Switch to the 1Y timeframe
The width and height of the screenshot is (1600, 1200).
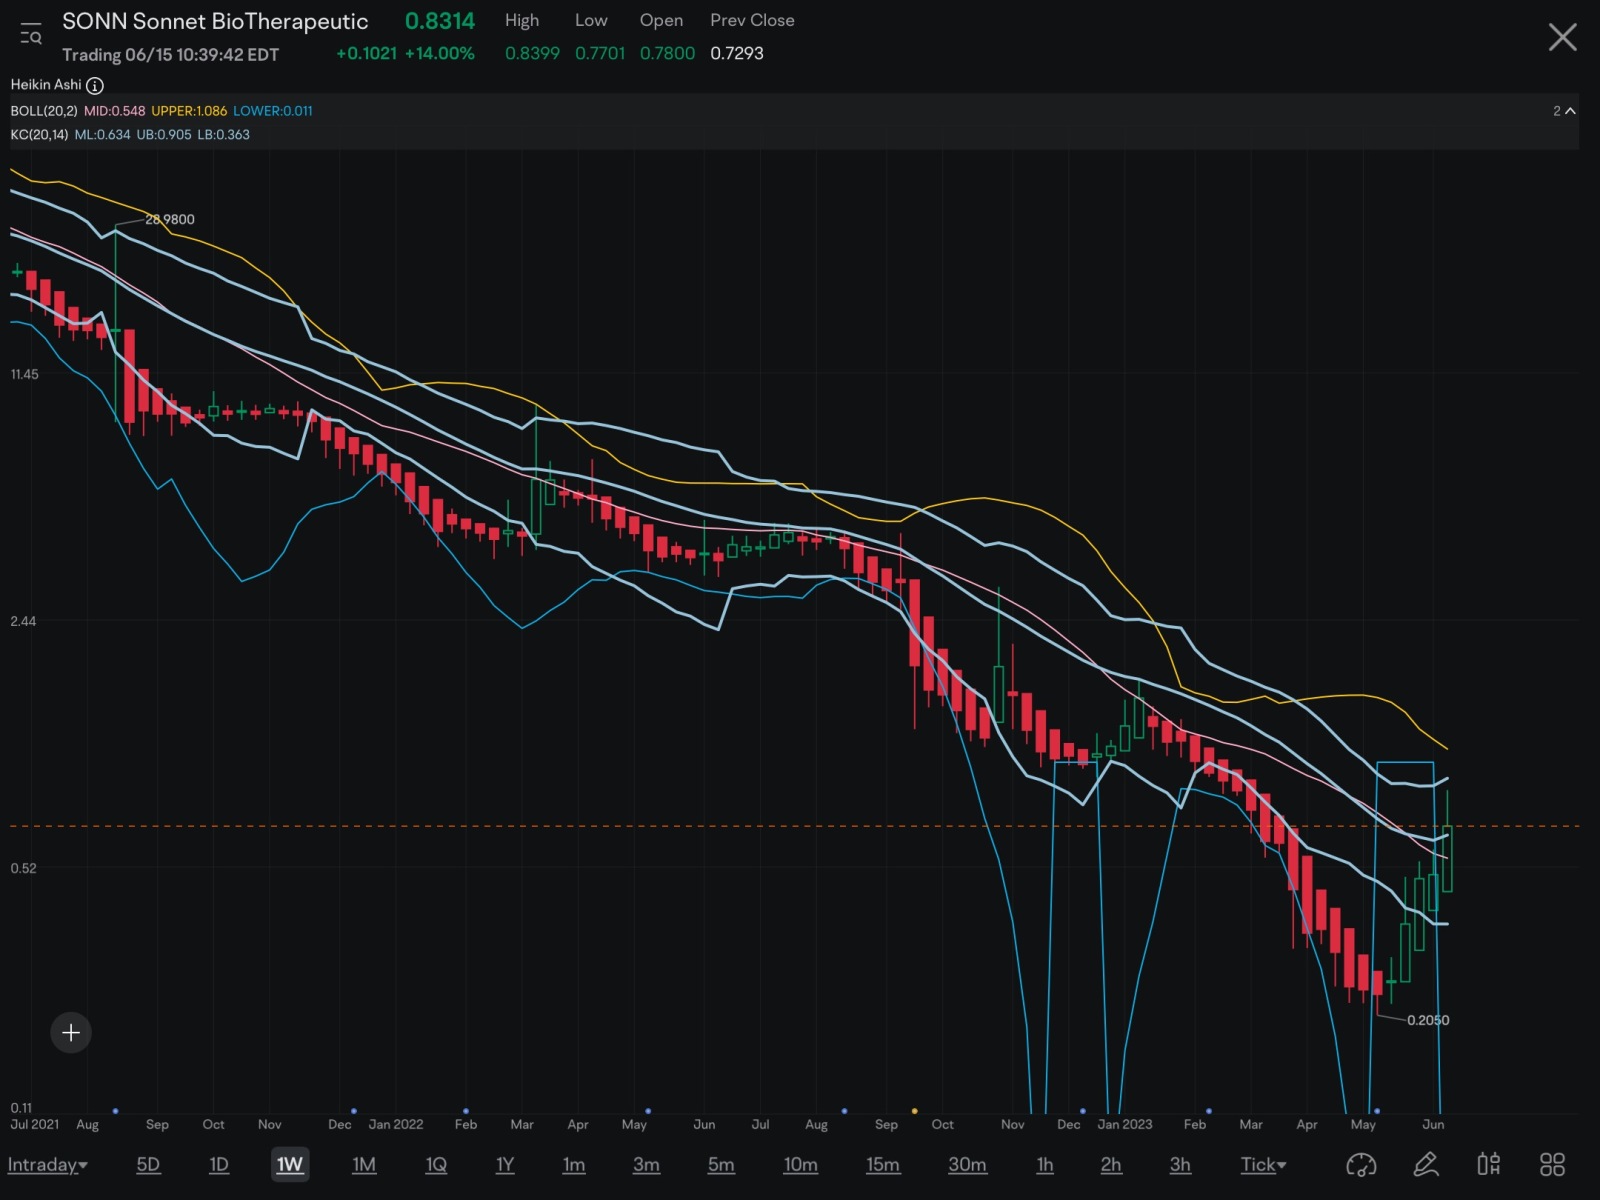pyautogui.click(x=505, y=1165)
